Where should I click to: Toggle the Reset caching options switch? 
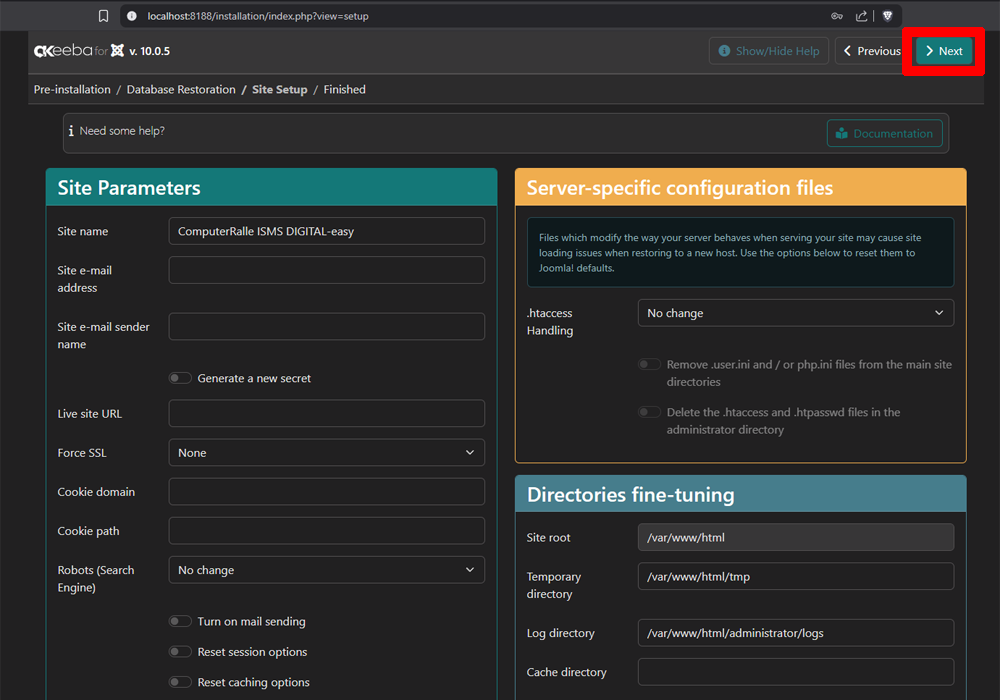[x=180, y=681]
